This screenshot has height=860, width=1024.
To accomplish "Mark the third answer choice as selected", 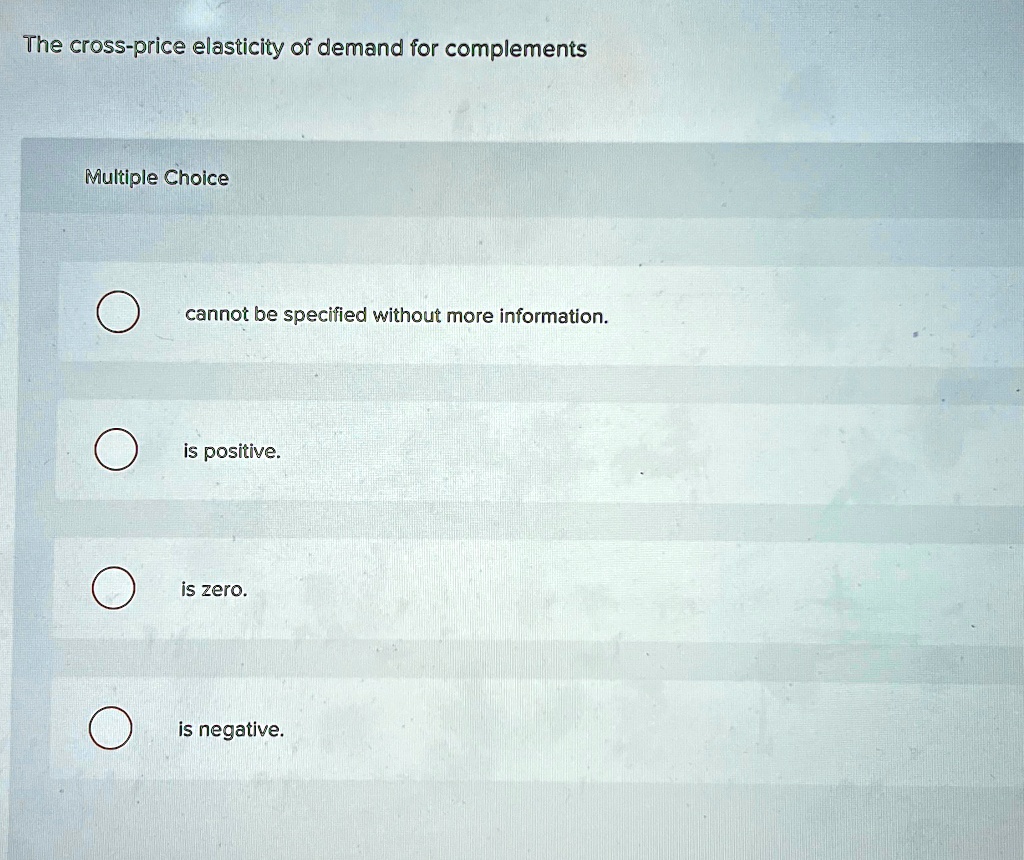I will [113, 589].
